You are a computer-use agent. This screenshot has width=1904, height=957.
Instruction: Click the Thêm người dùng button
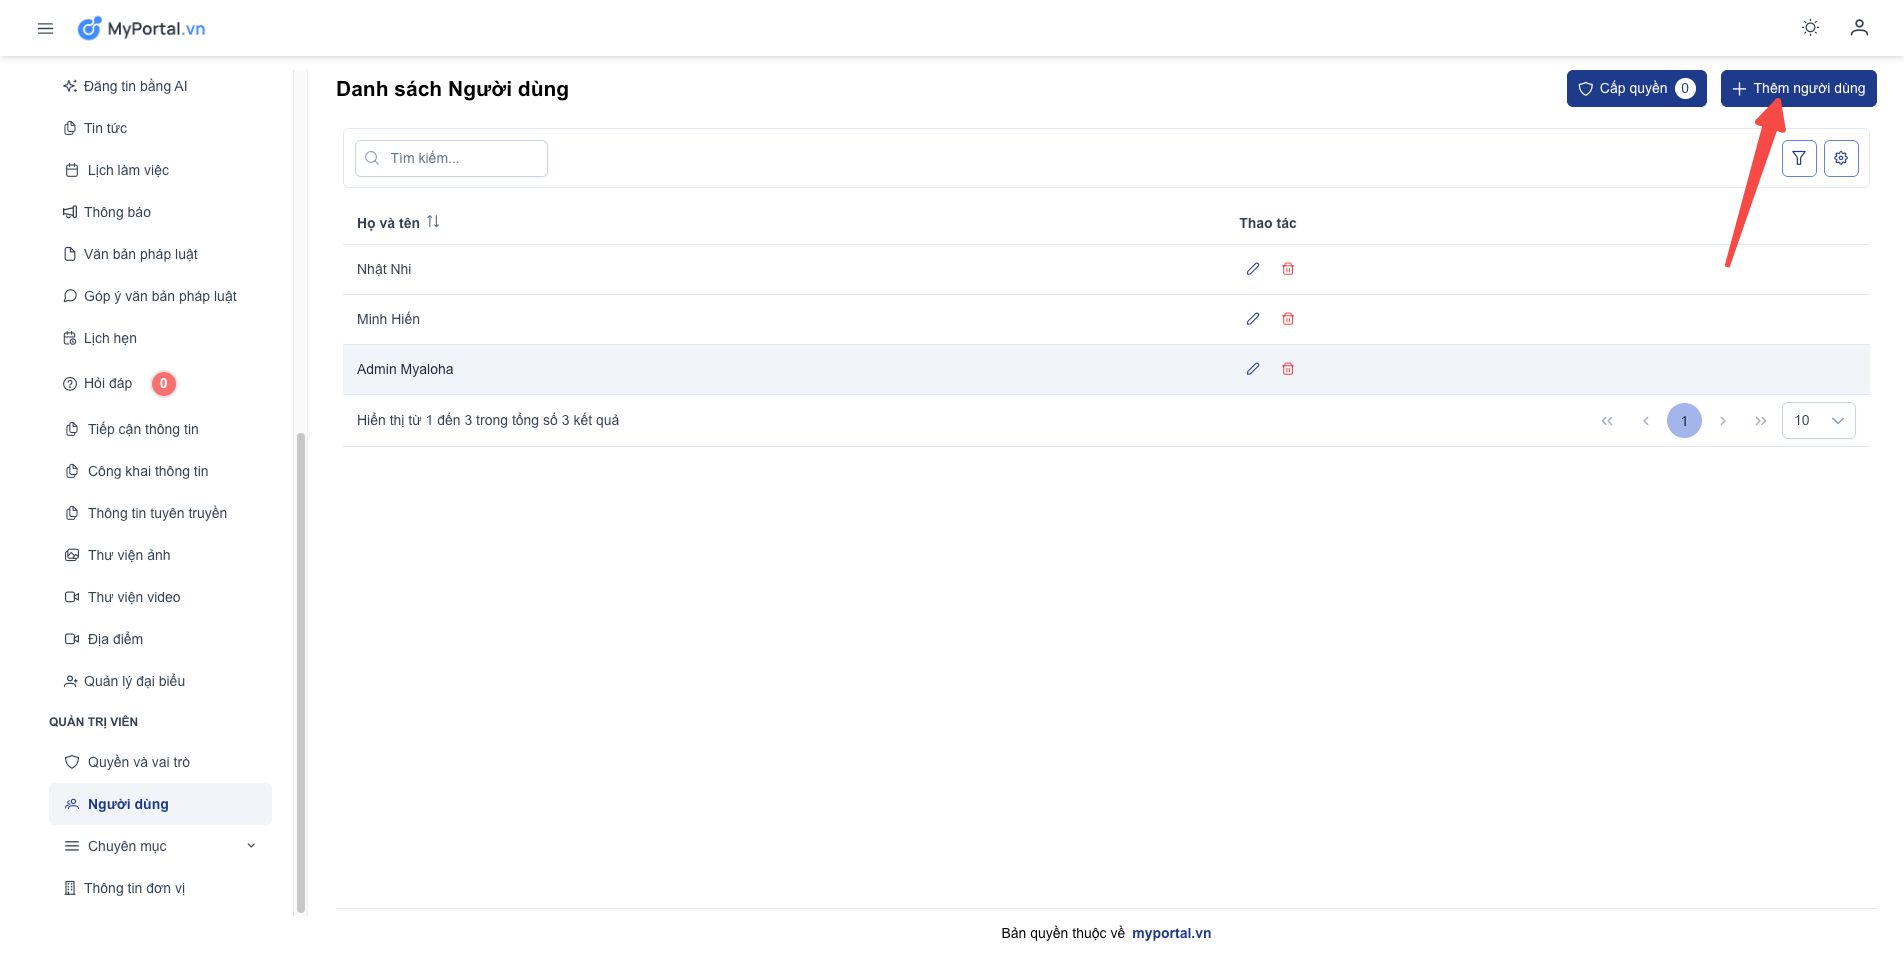click(1797, 88)
